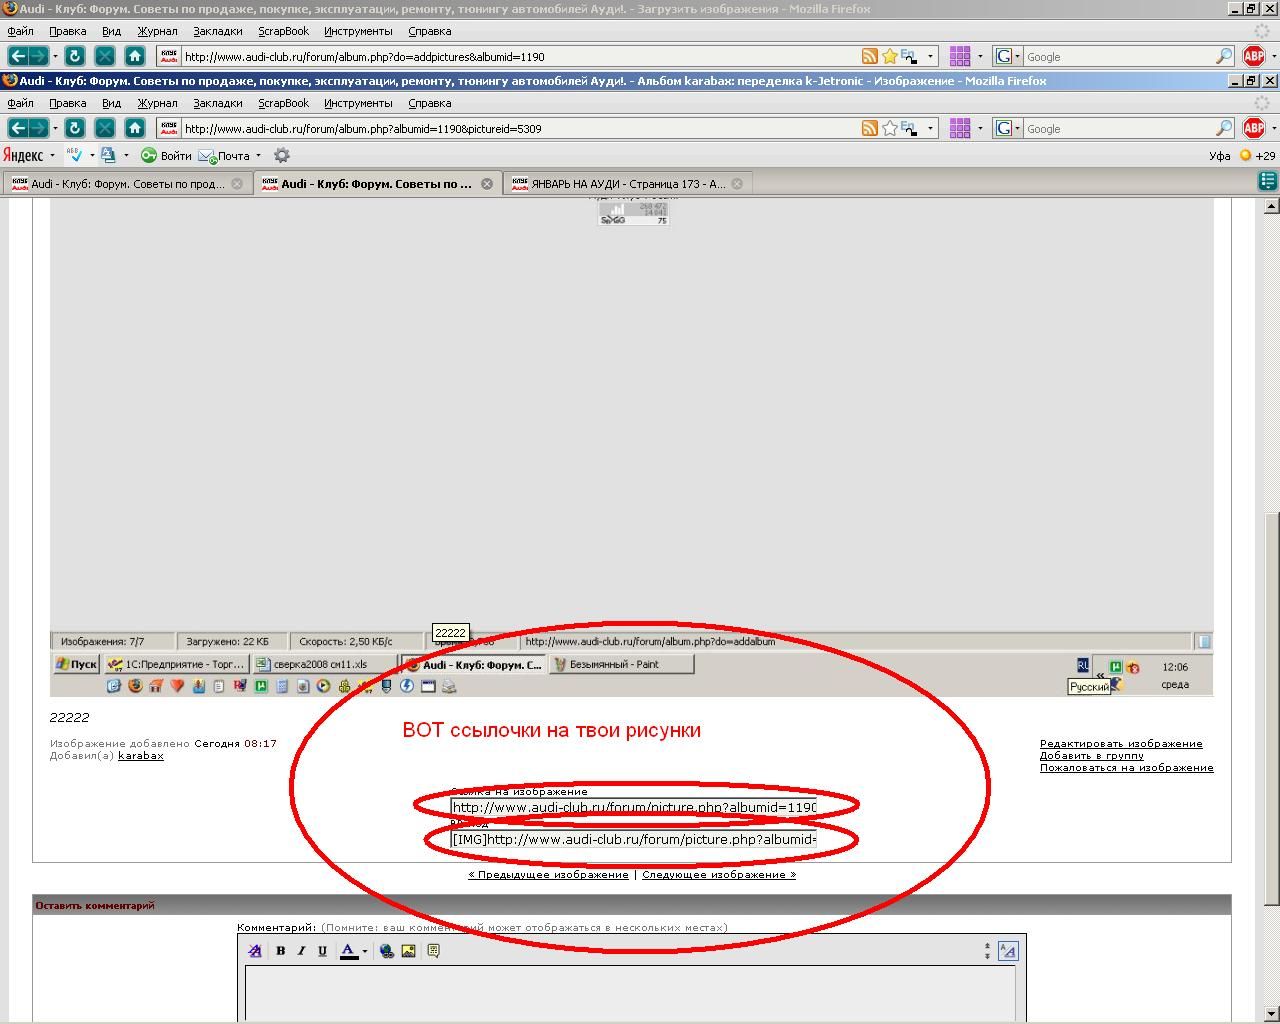Screen dimensions: 1280x1024
Task: Click the BB code [IMG] link field
Action: 634,839
